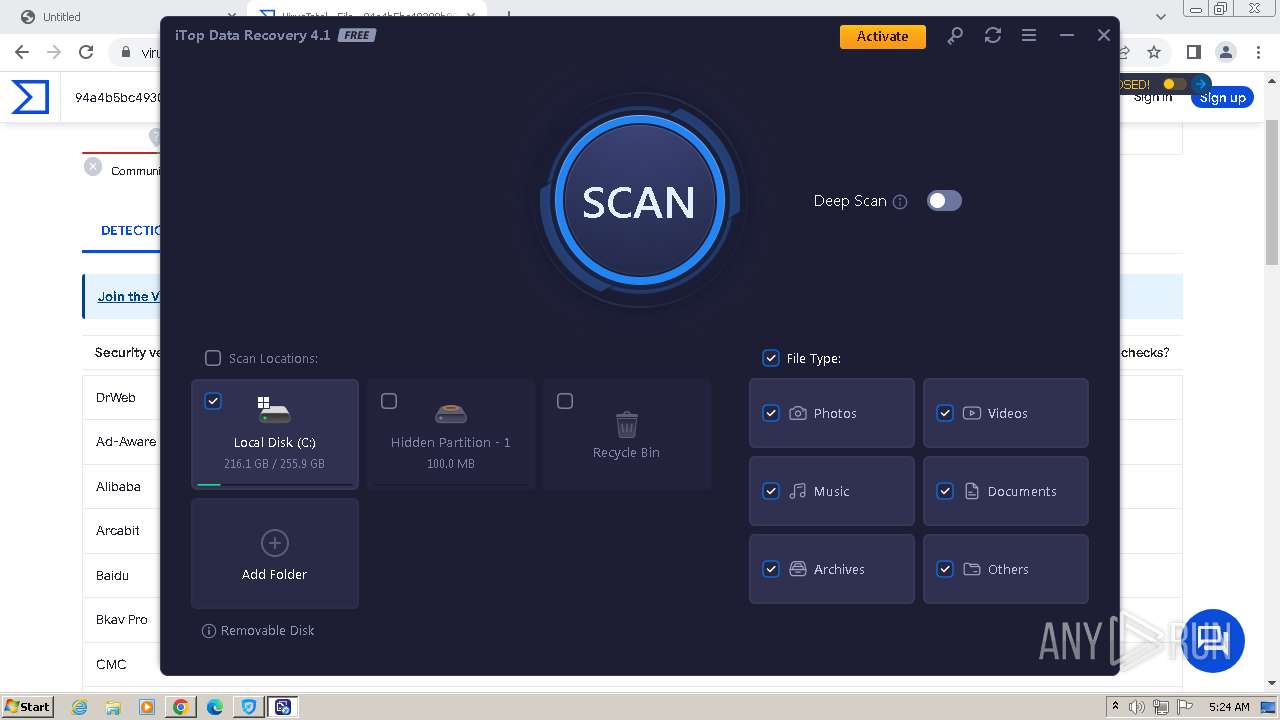
Task: Click the Removable Disk info icon
Action: [209, 631]
